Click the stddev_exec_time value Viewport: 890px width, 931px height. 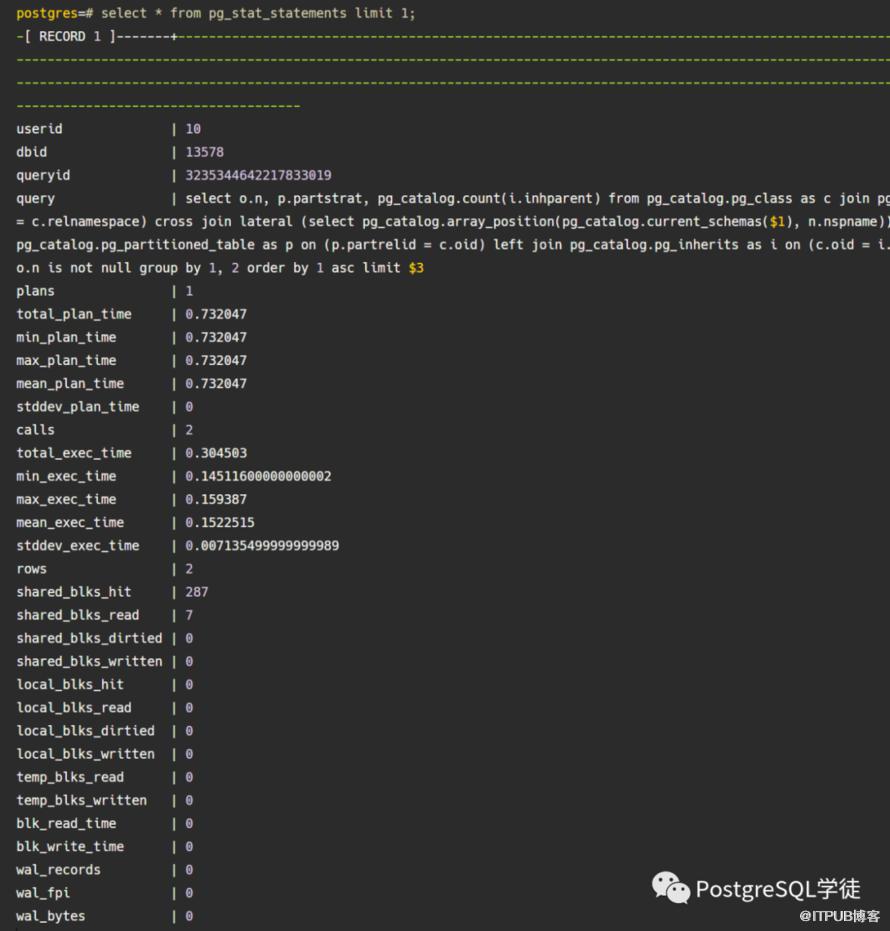point(262,545)
